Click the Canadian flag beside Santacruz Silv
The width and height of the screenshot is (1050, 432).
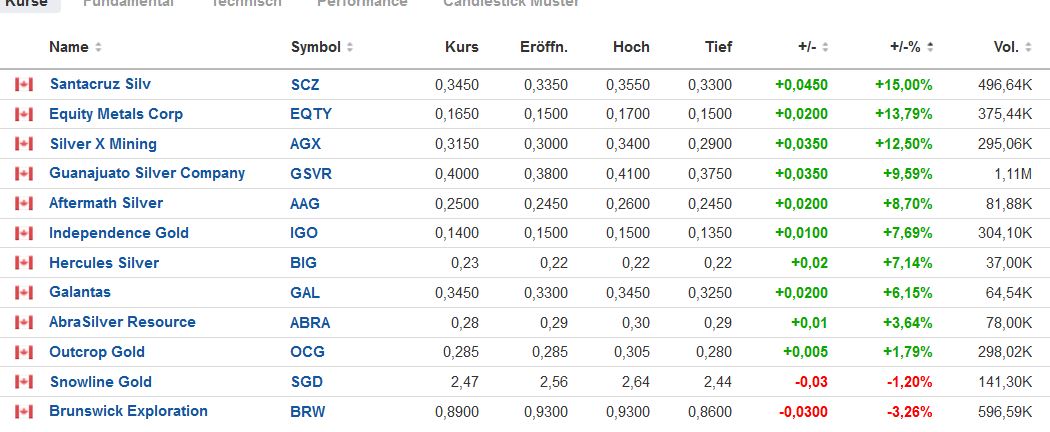pyautogui.click(x=24, y=85)
